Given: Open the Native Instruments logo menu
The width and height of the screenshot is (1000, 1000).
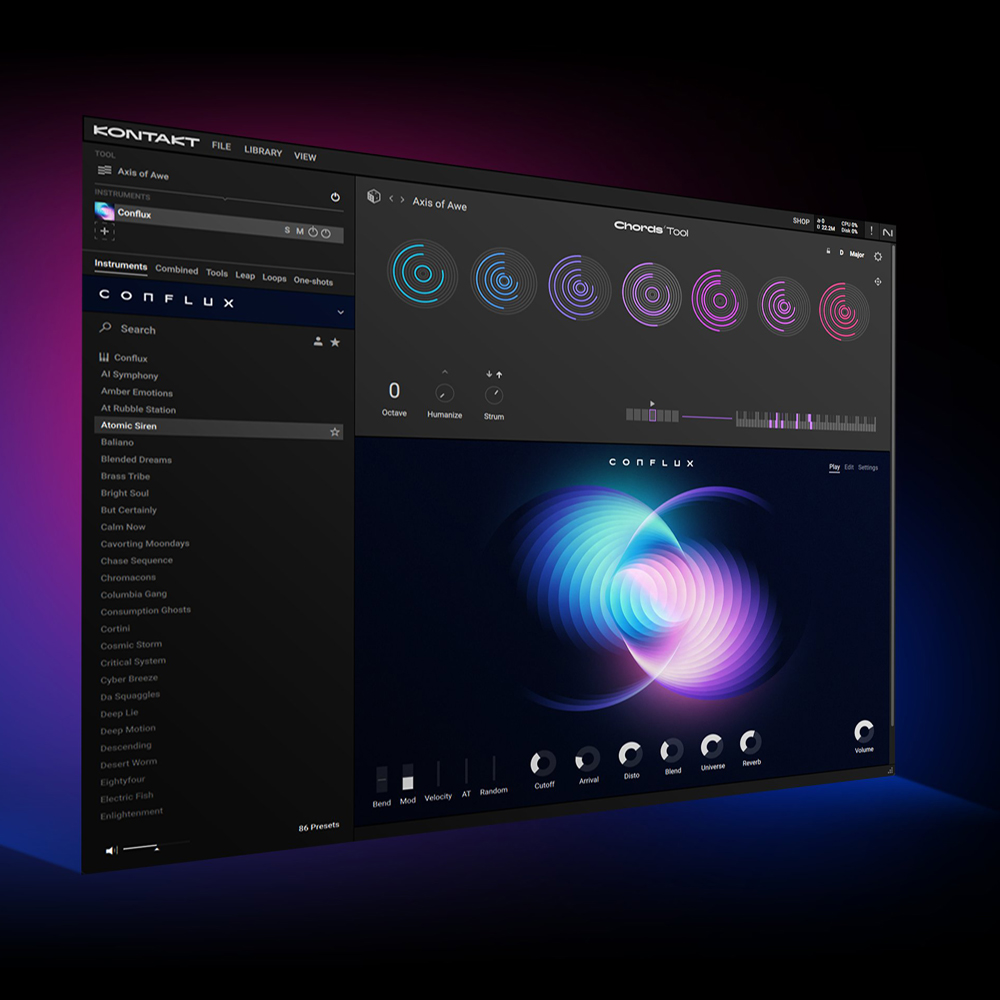Looking at the screenshot, I should click(887, 233).
